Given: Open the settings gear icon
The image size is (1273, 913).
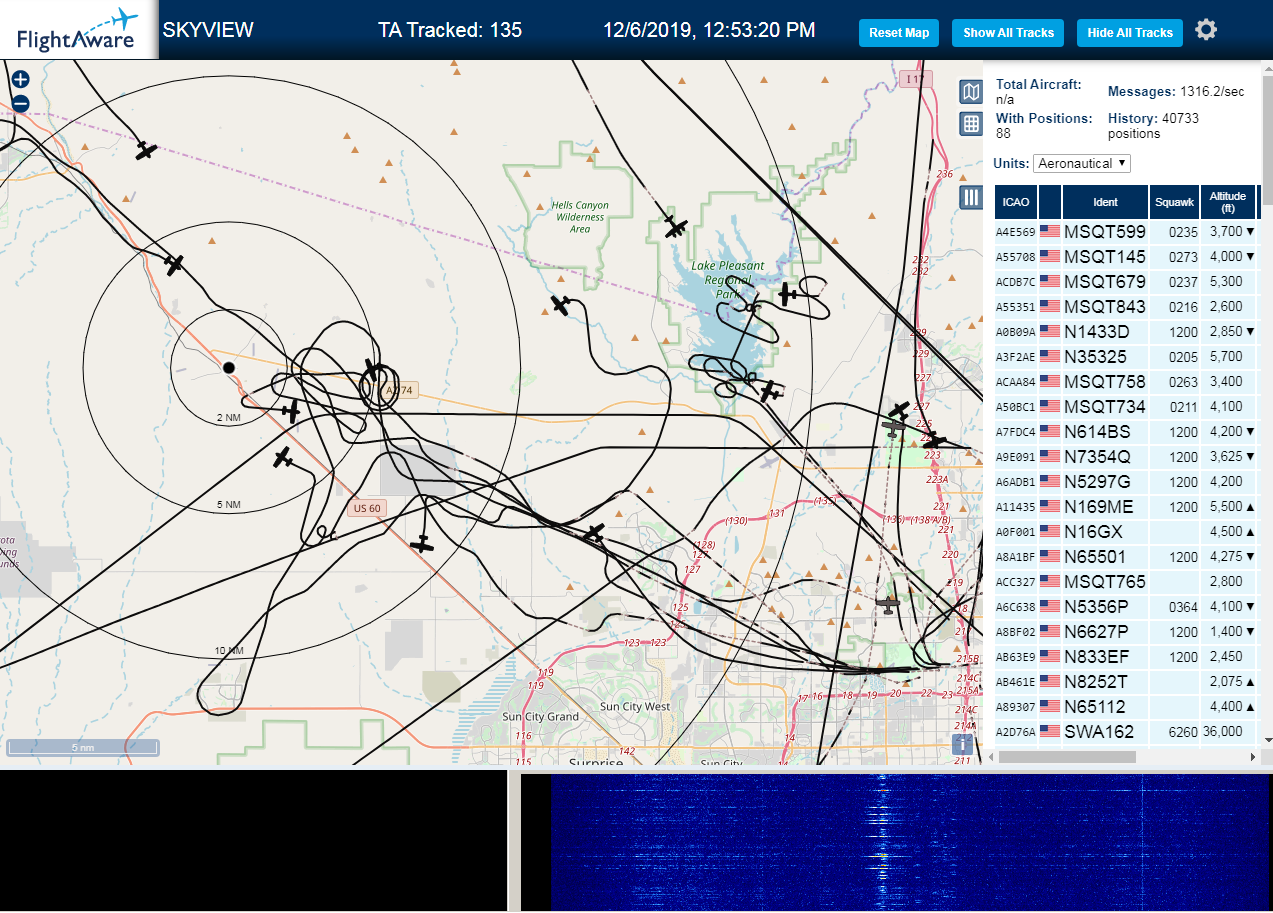Looking at the screenshot, I should pyautogui.click(x=1206, y=30).
